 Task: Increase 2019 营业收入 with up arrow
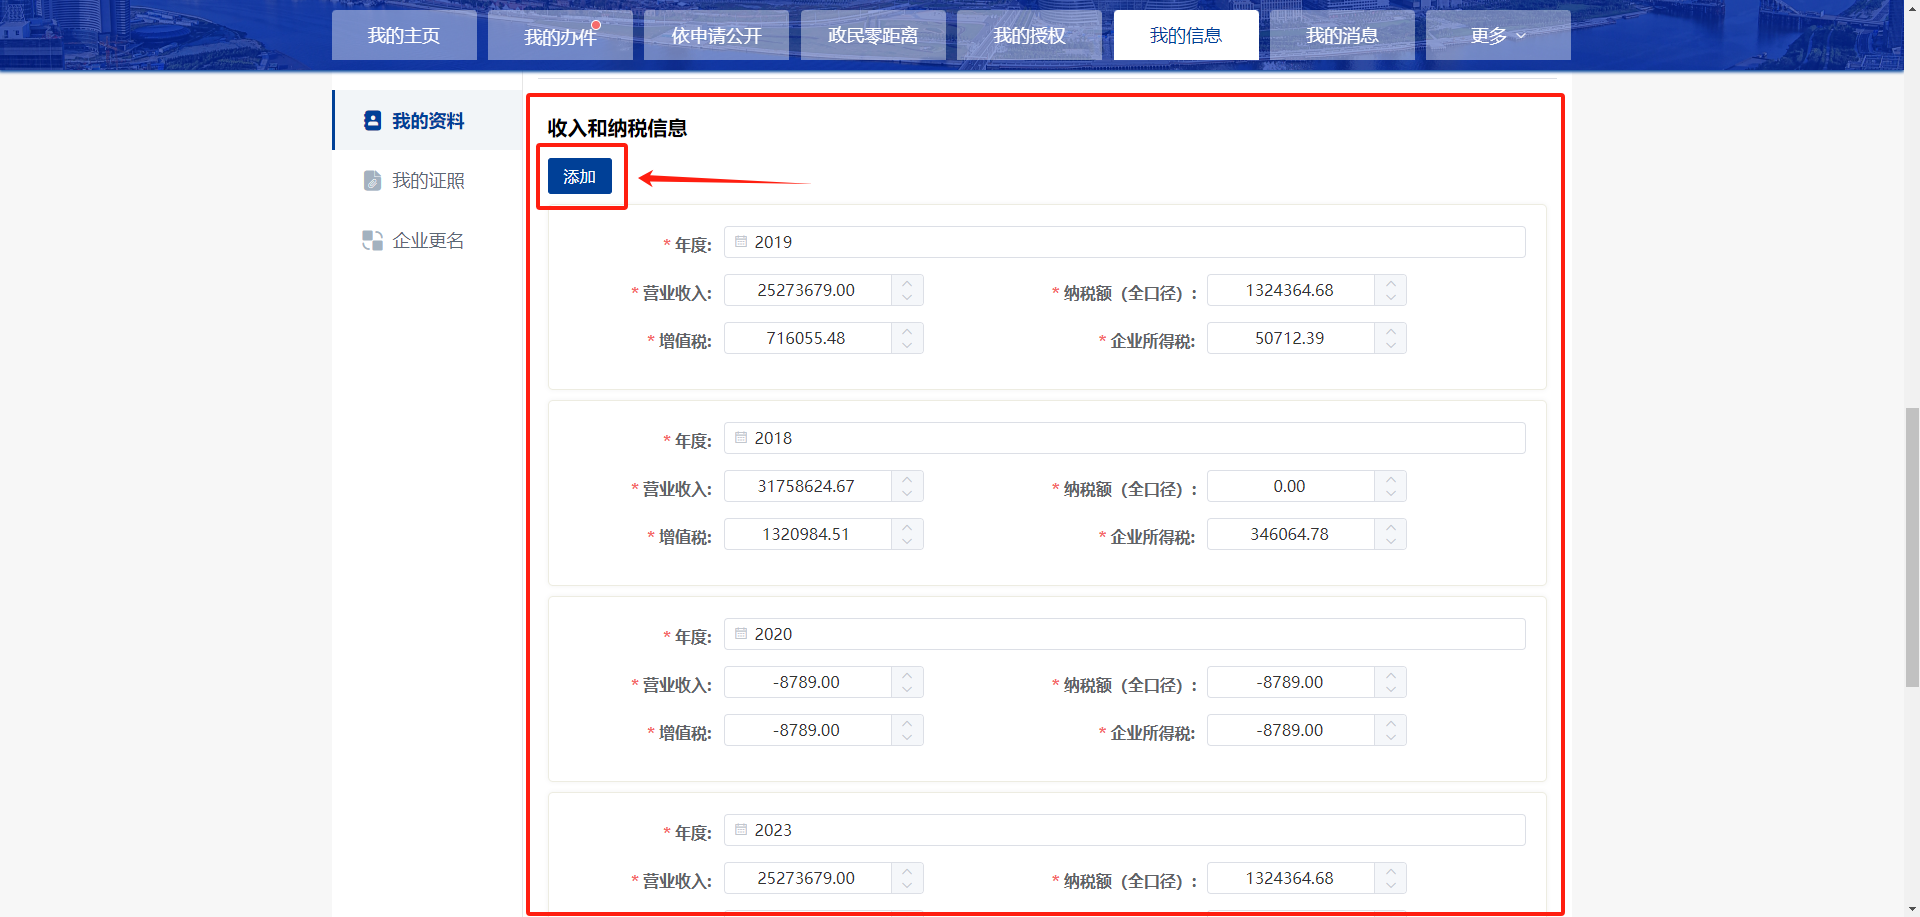click(907, 283)
